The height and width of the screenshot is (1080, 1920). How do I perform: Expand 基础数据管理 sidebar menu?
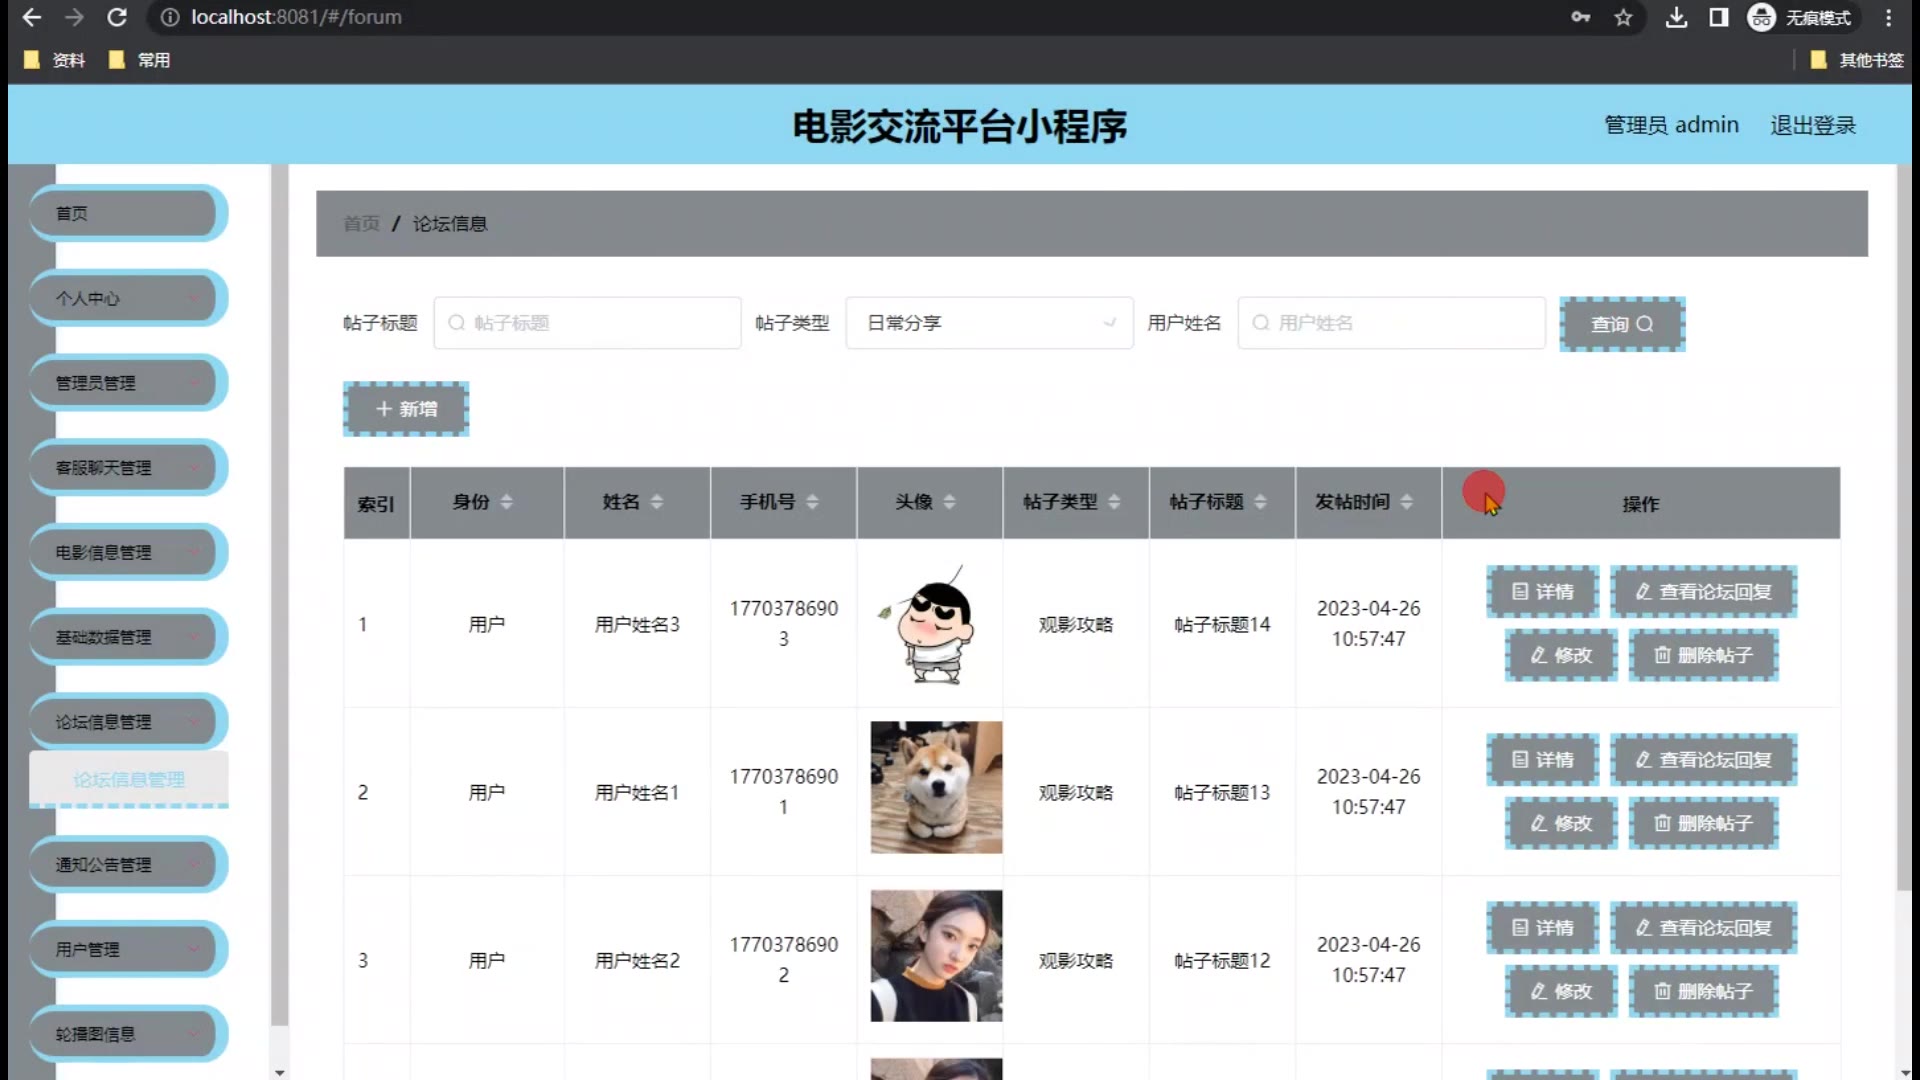(x=128, y=637)
